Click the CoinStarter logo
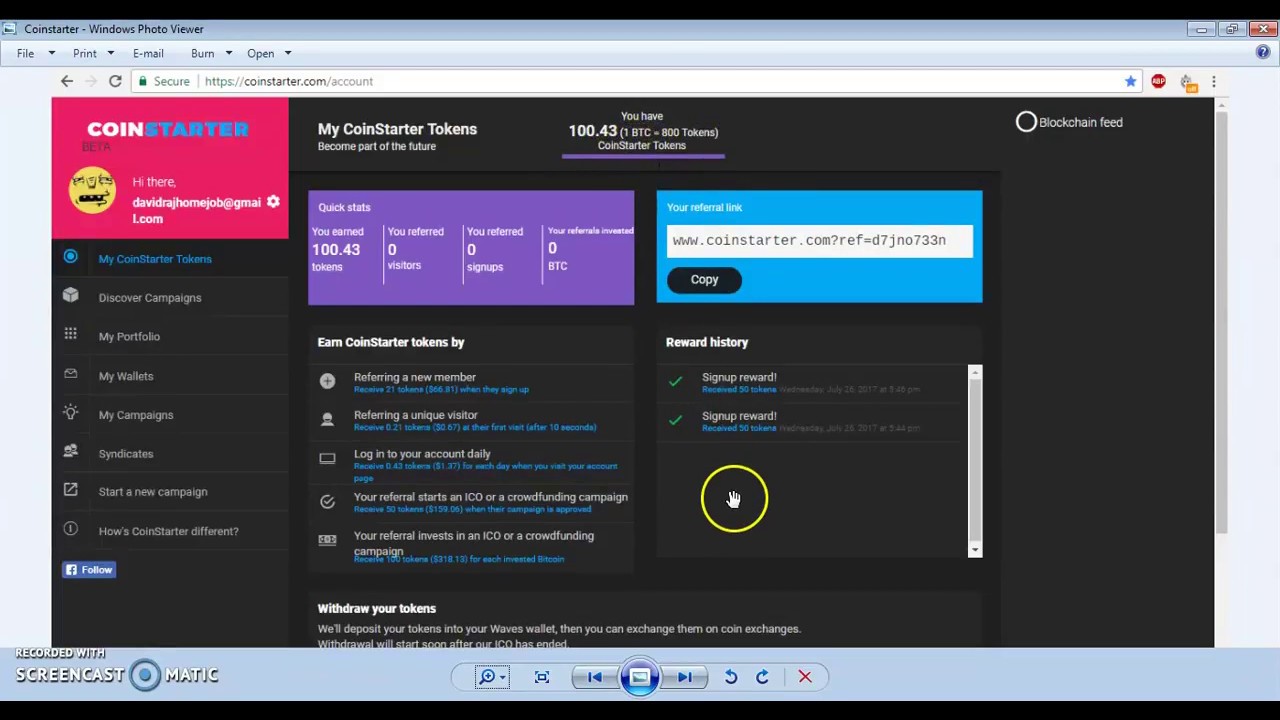1280x720 pixels. click(x=167, y=129)
